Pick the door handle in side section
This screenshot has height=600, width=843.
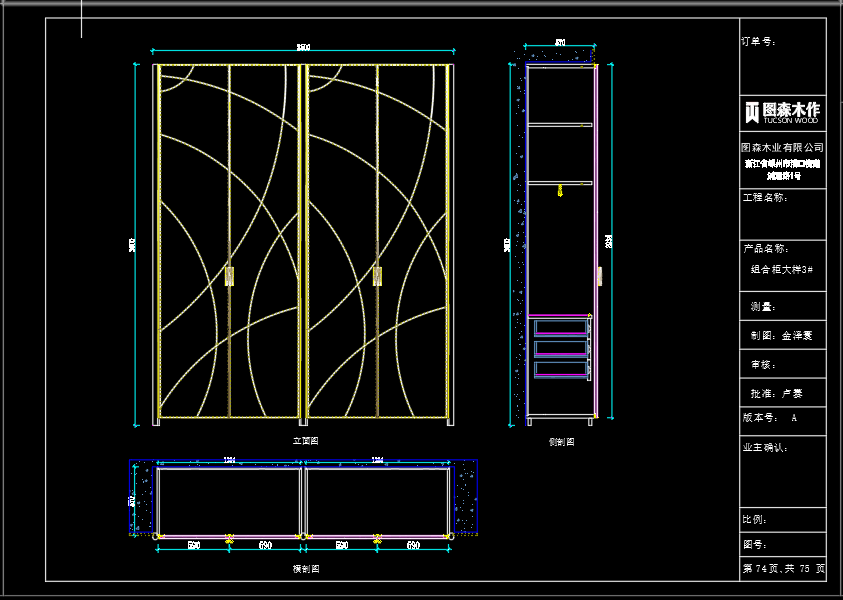[x=600, y=277]
